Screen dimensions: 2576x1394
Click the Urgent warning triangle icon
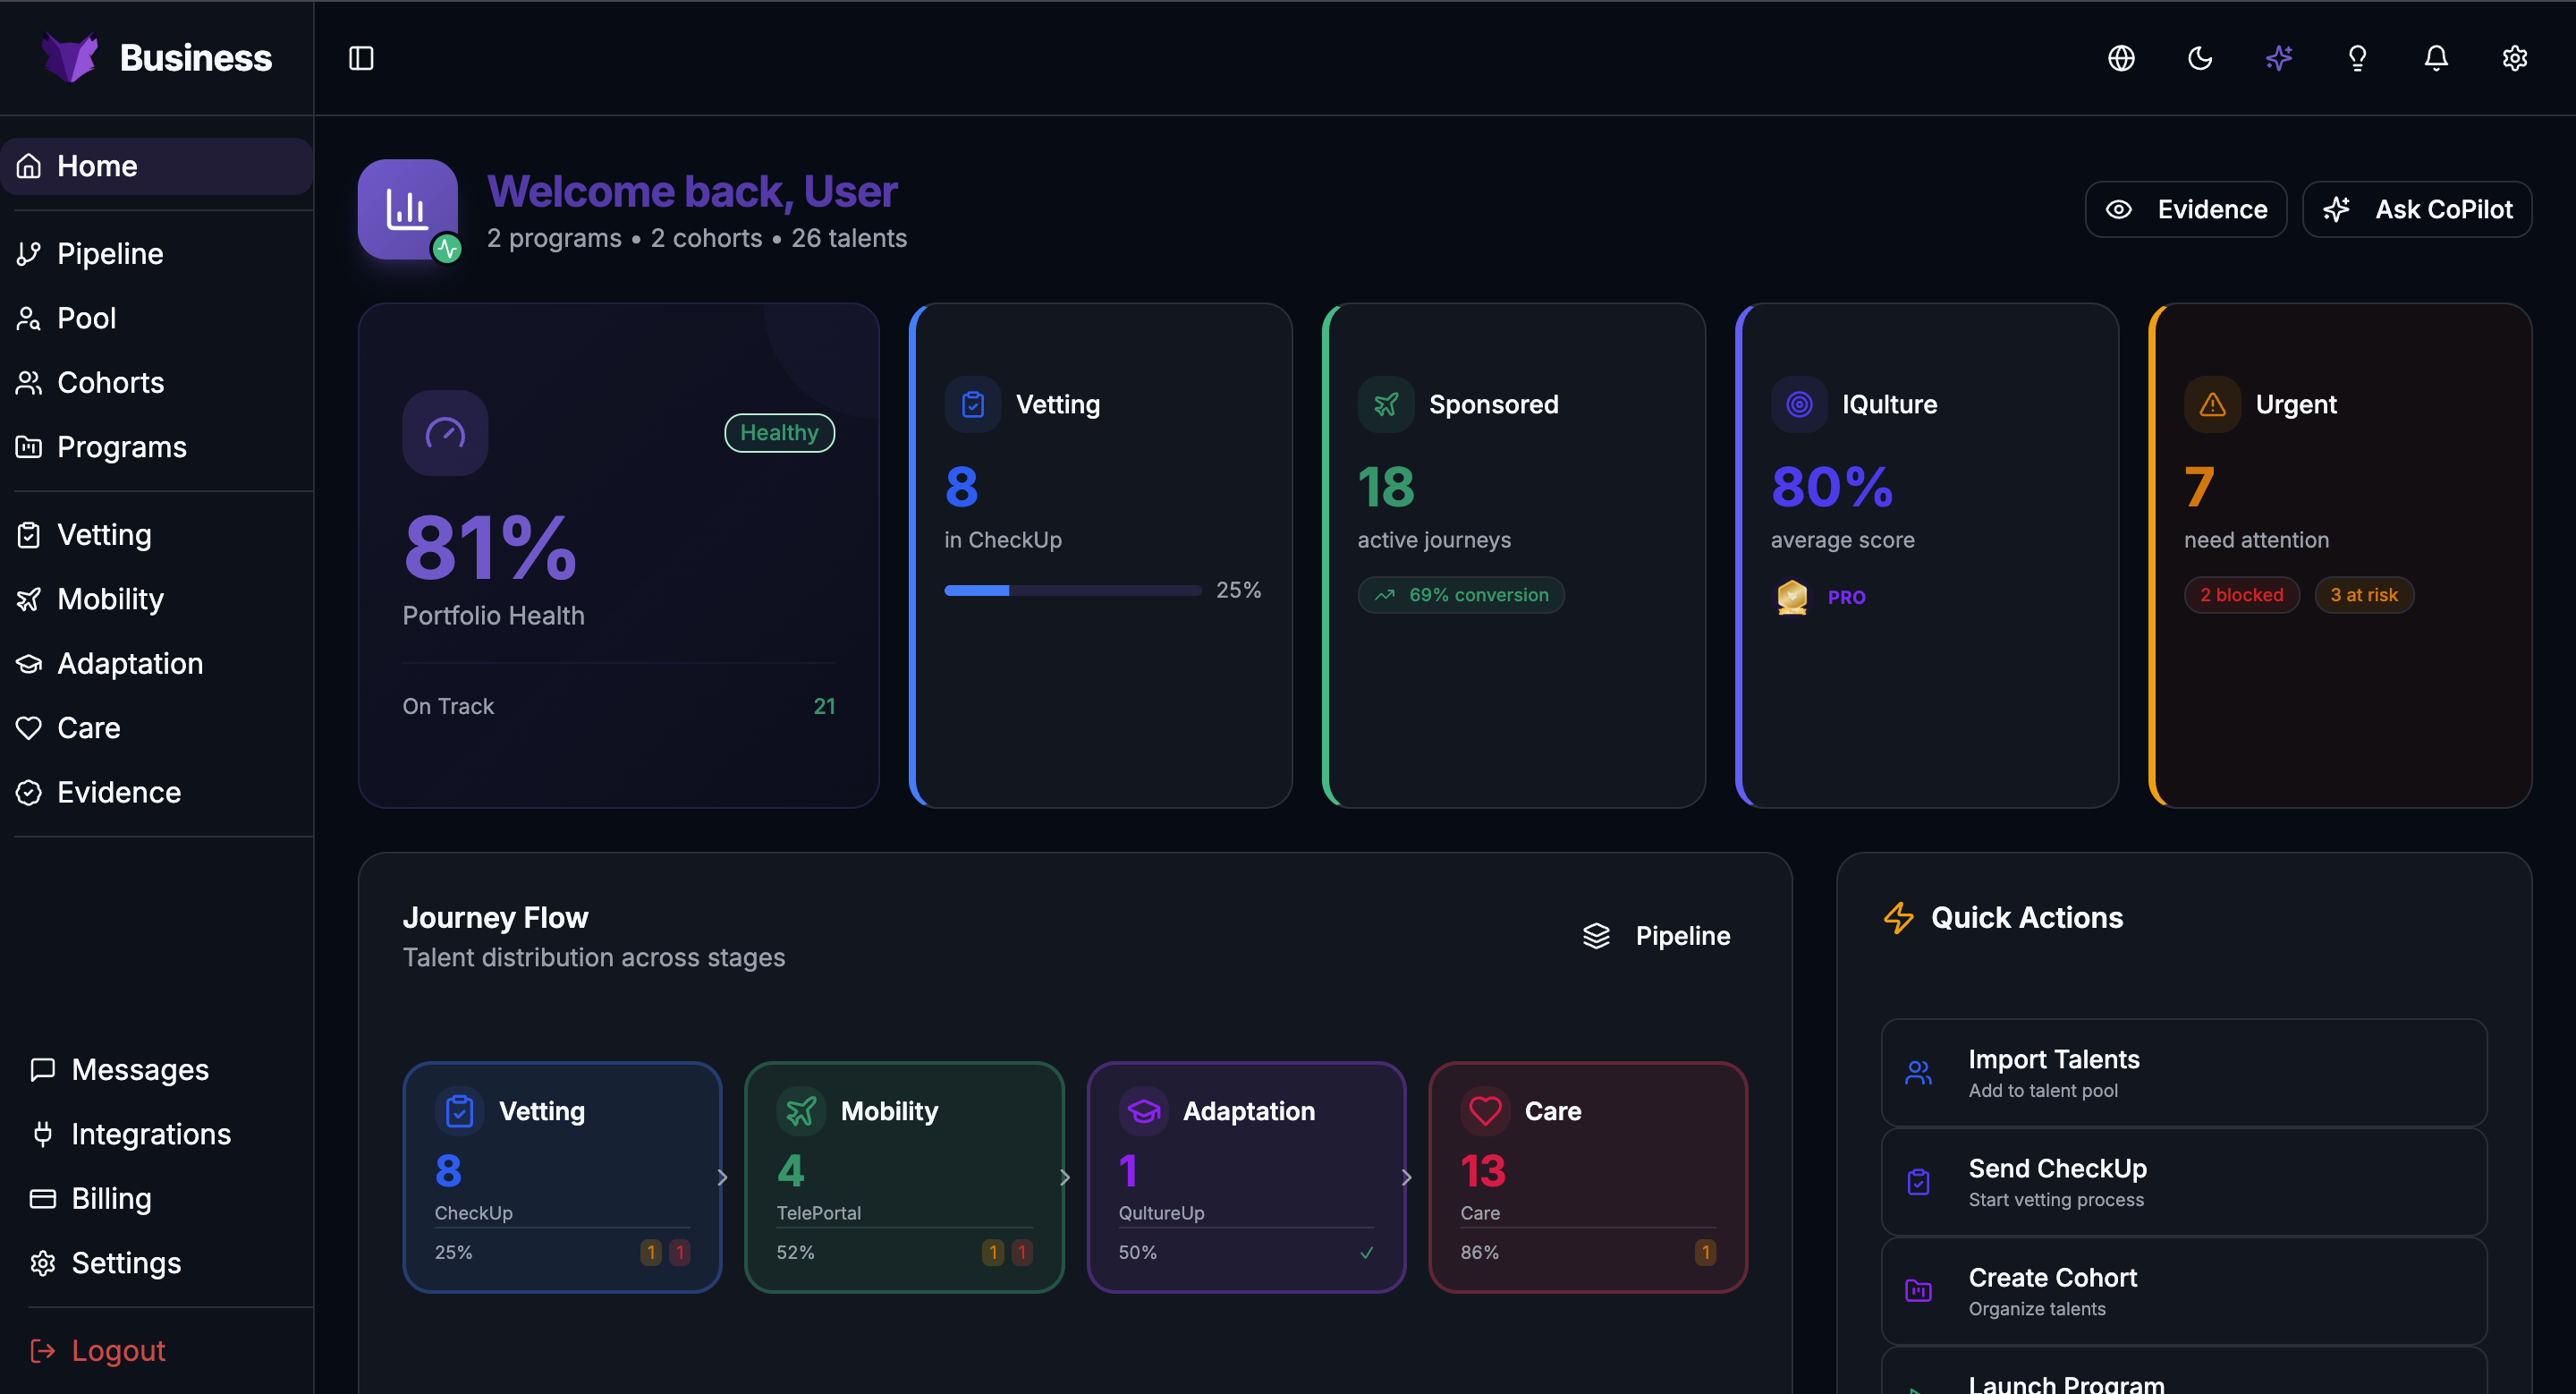2212,404
